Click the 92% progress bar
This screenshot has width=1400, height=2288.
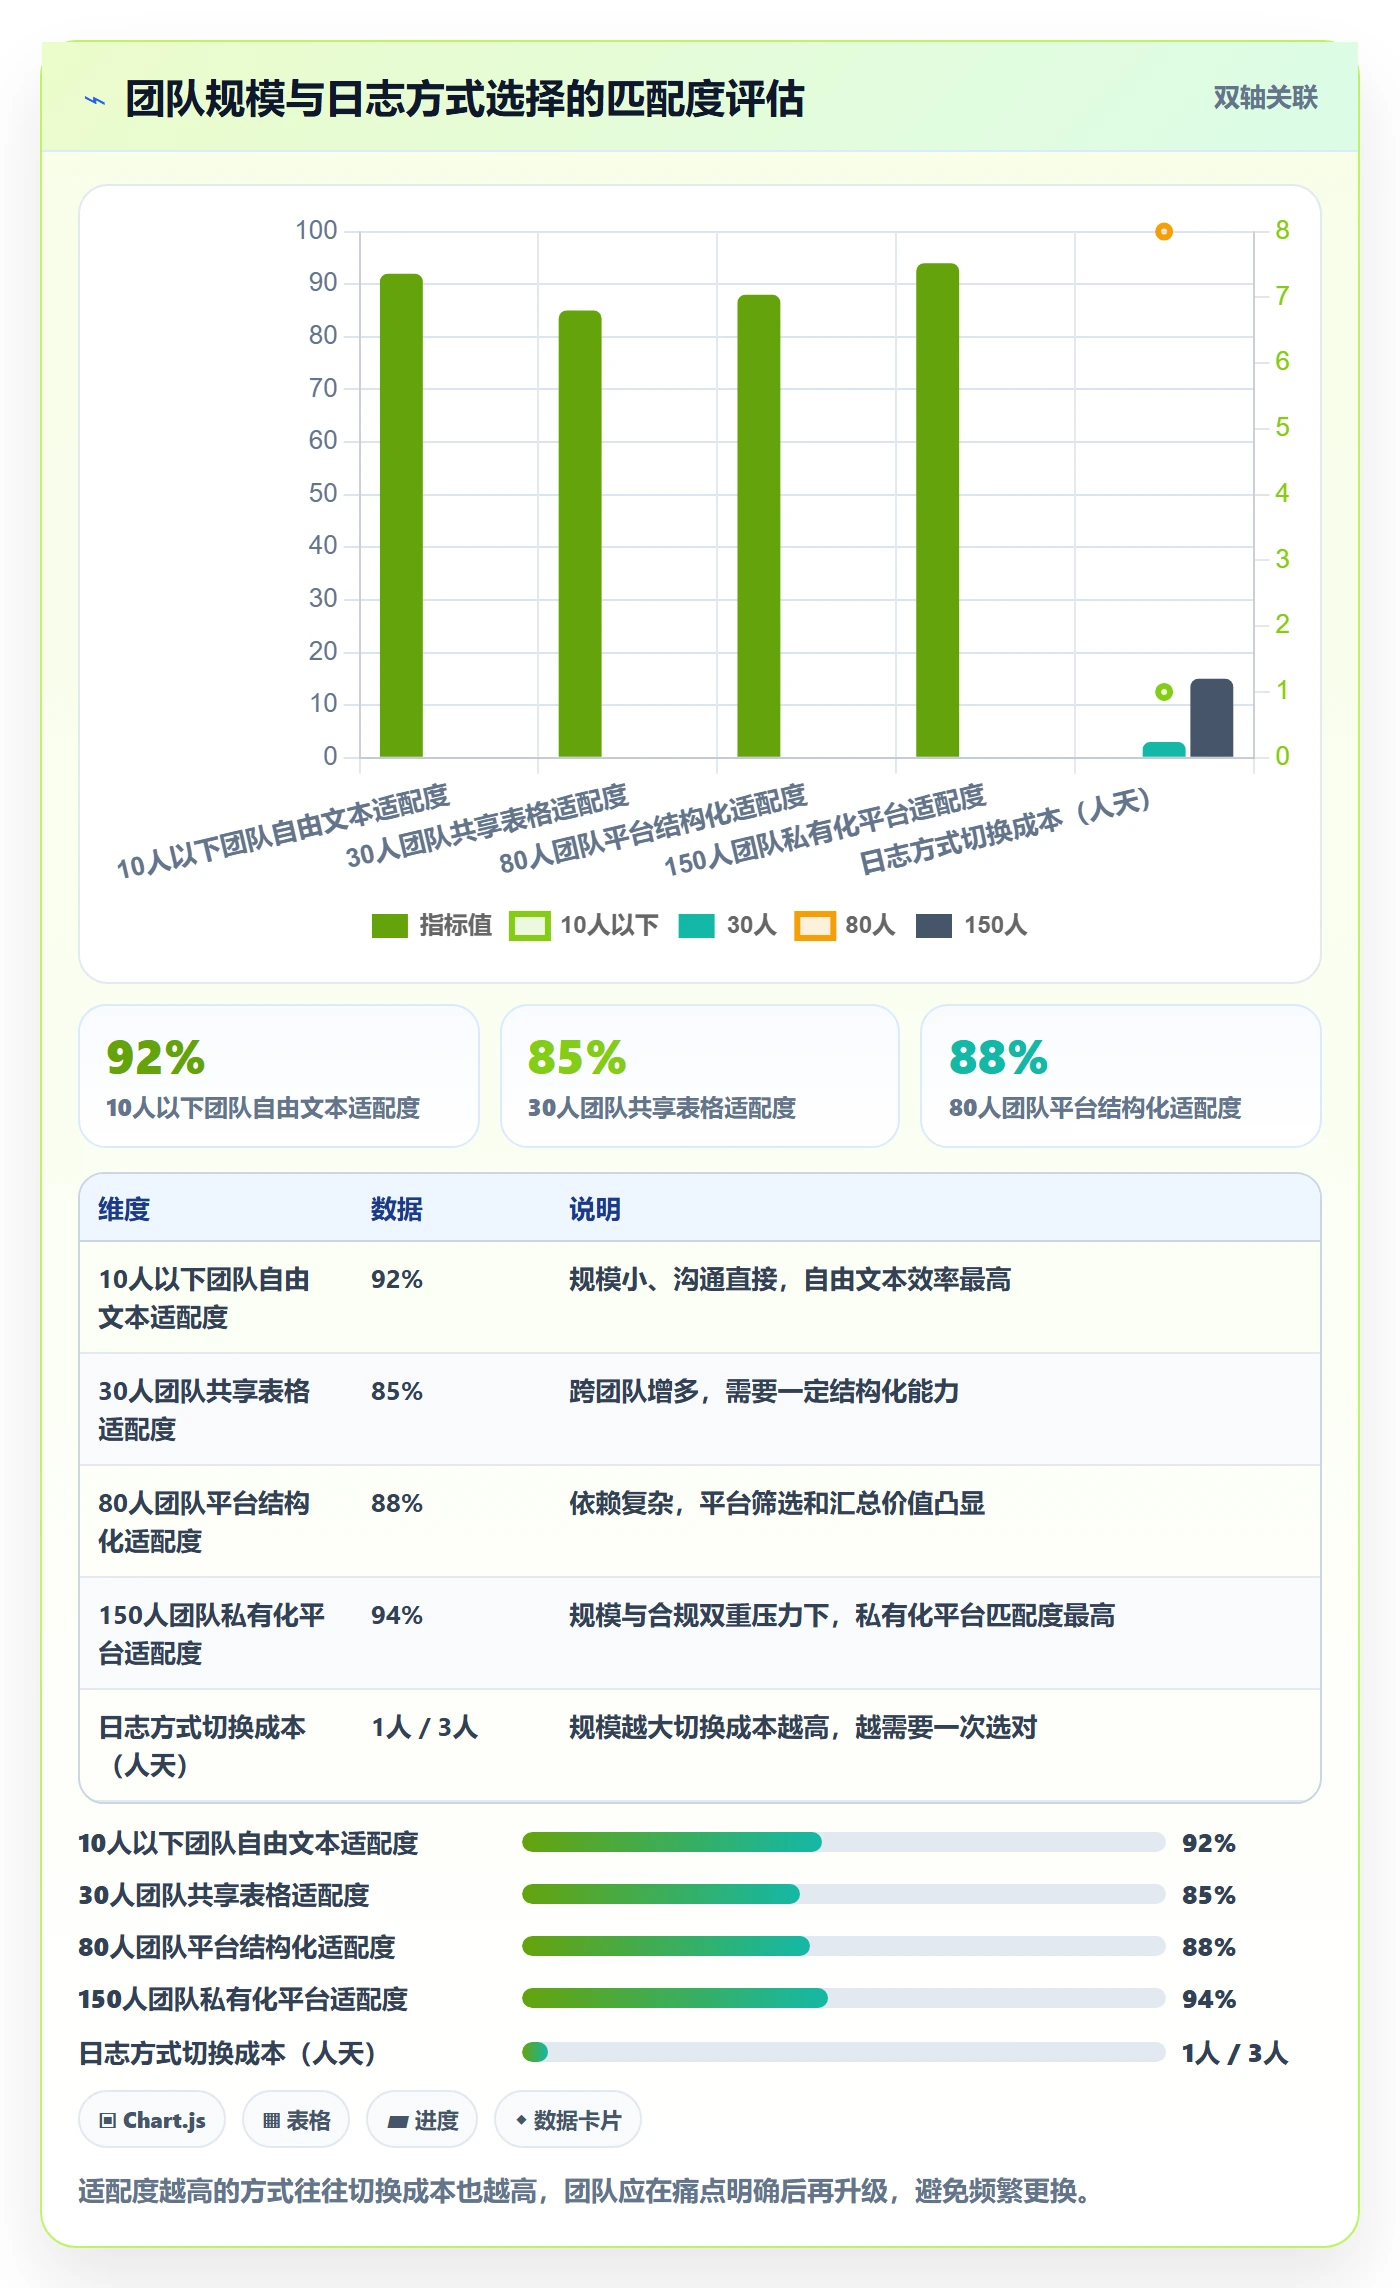click(x=844, y=1842)
